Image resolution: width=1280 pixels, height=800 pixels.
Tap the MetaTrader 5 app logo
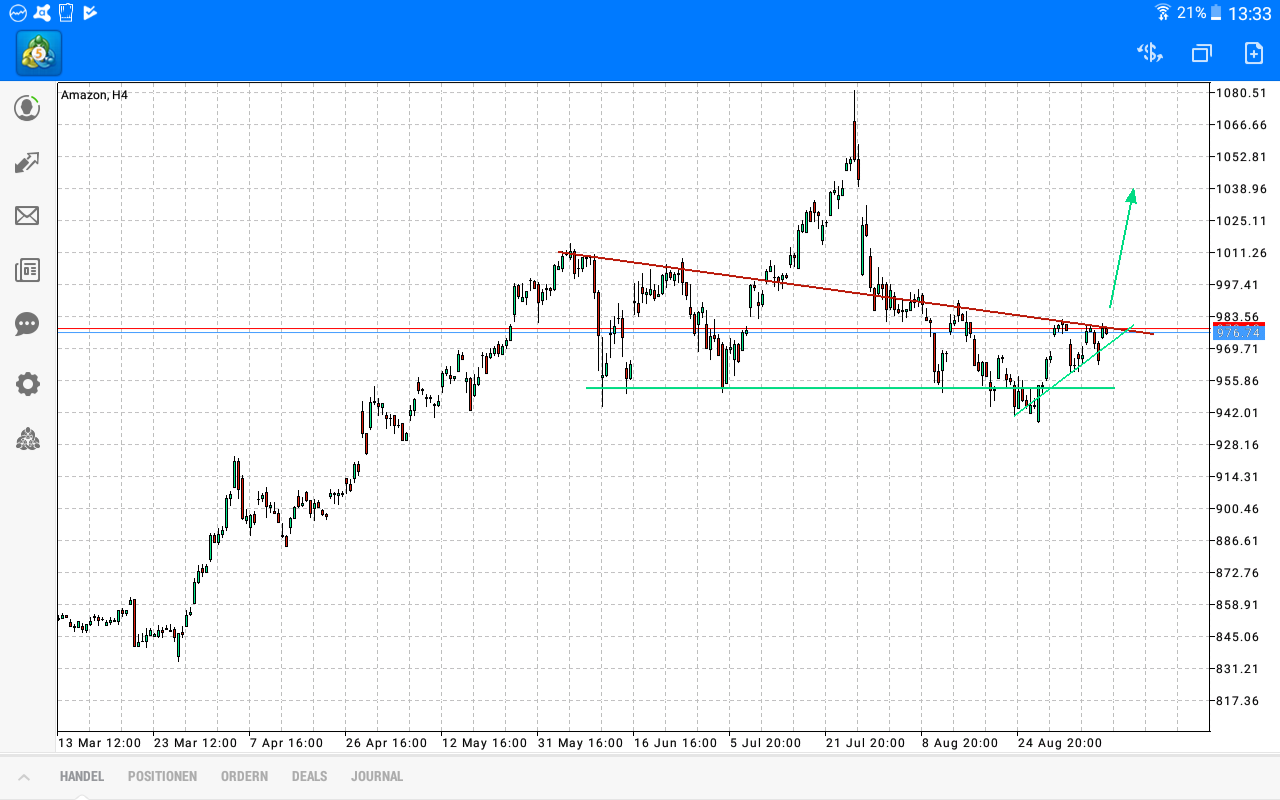click(x=39, y=53)
